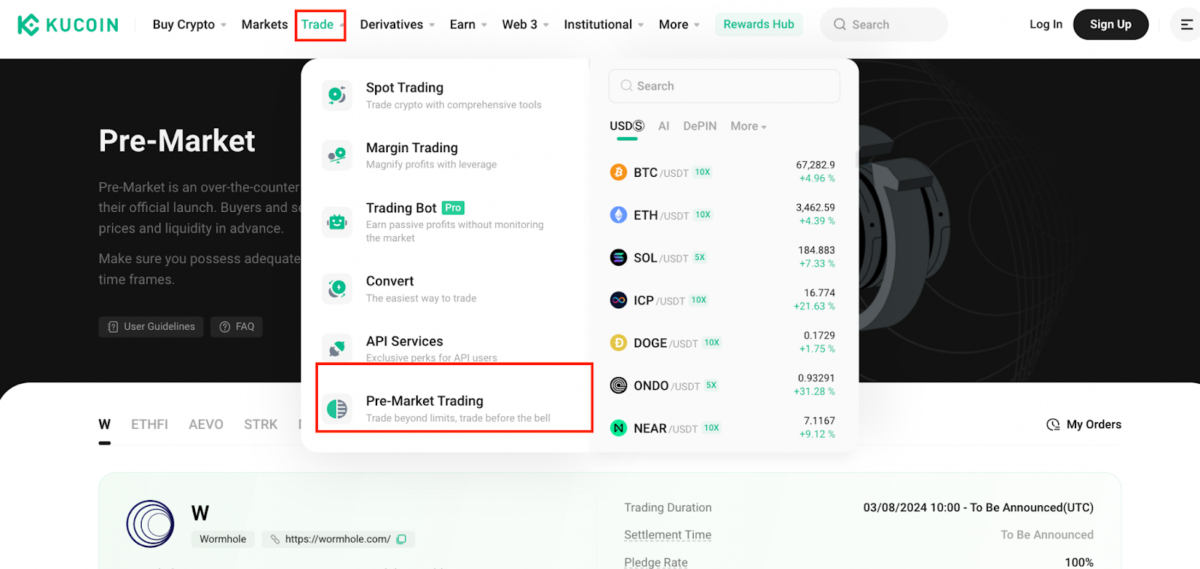Click the Trading Bot robot icon
1200x569 pixels.
(x=337, y=222)
